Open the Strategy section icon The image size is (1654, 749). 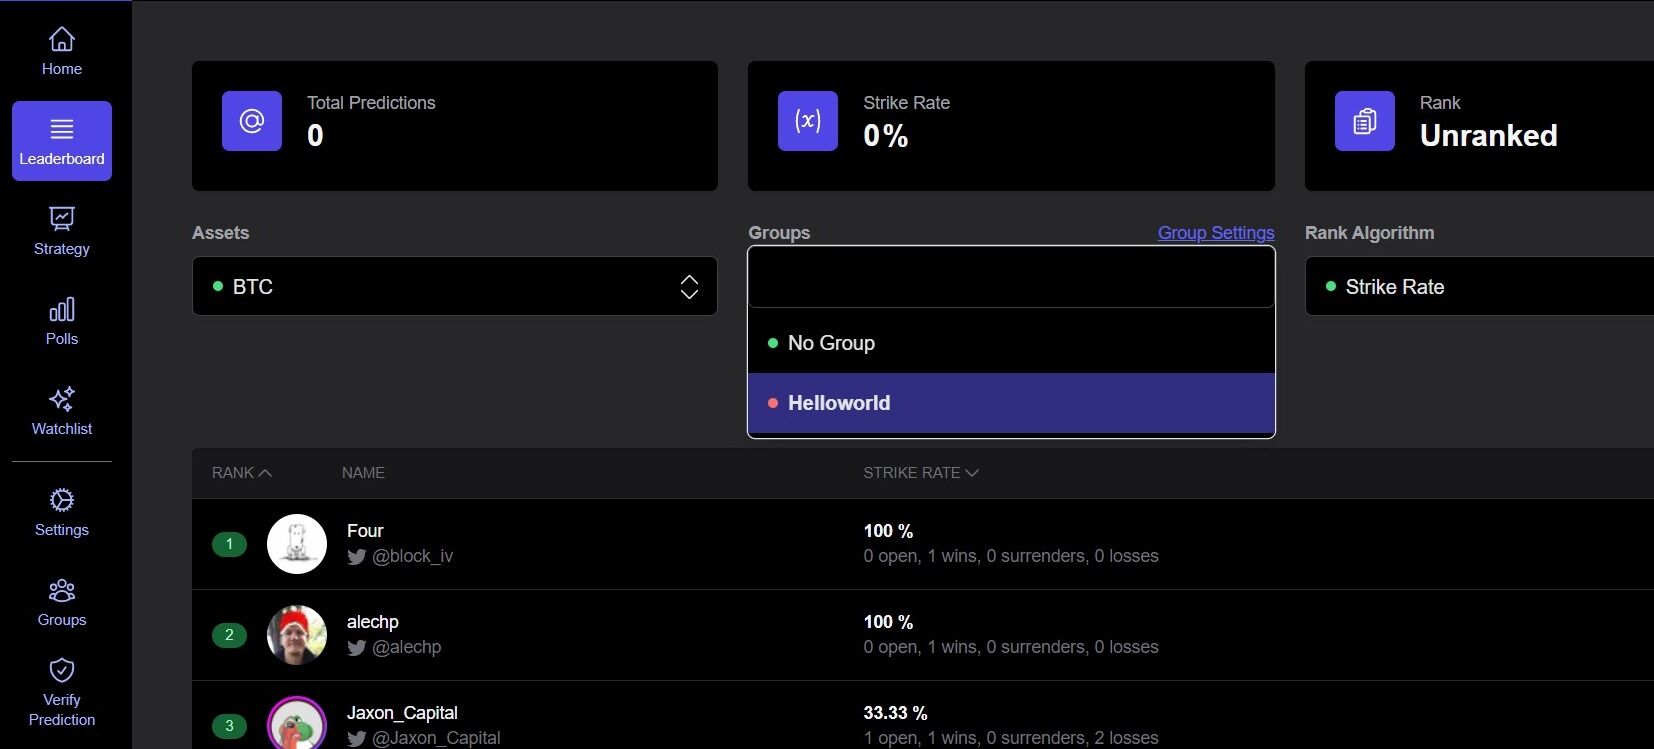coord(62,218)
